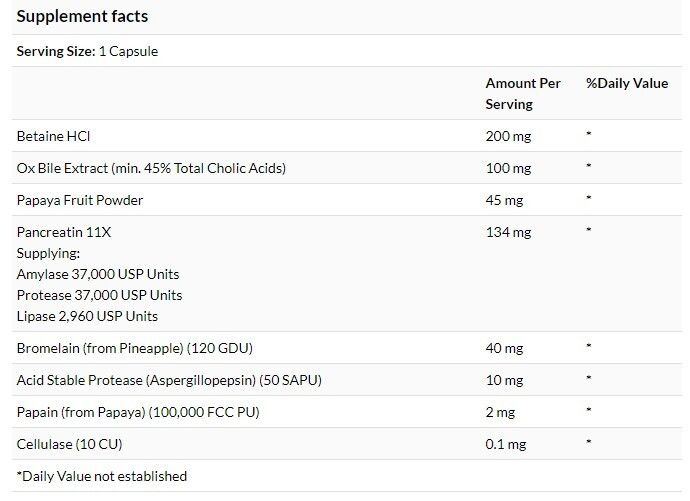690x501 pixels.
Task: Select the Betaine HCl row label
Action: (53, 136)
